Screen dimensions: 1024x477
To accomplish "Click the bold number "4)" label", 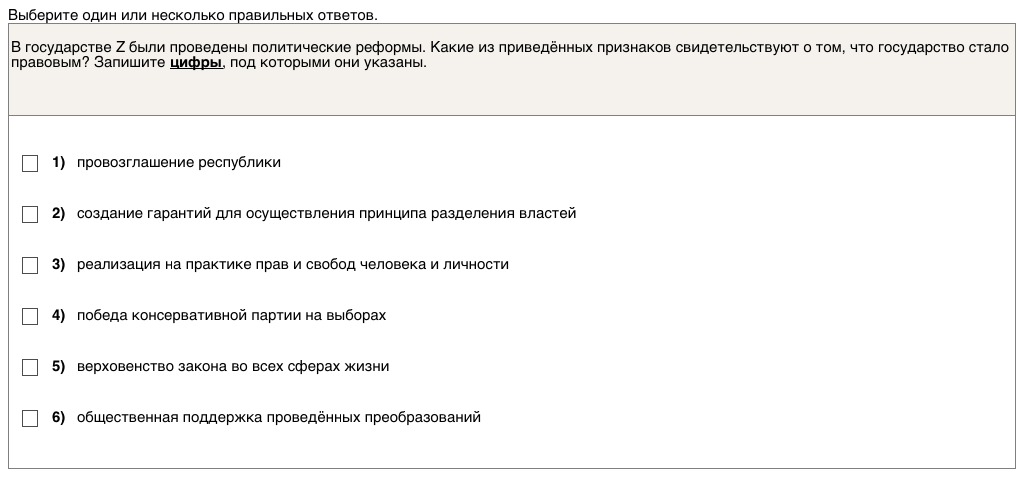I will 58,315.
